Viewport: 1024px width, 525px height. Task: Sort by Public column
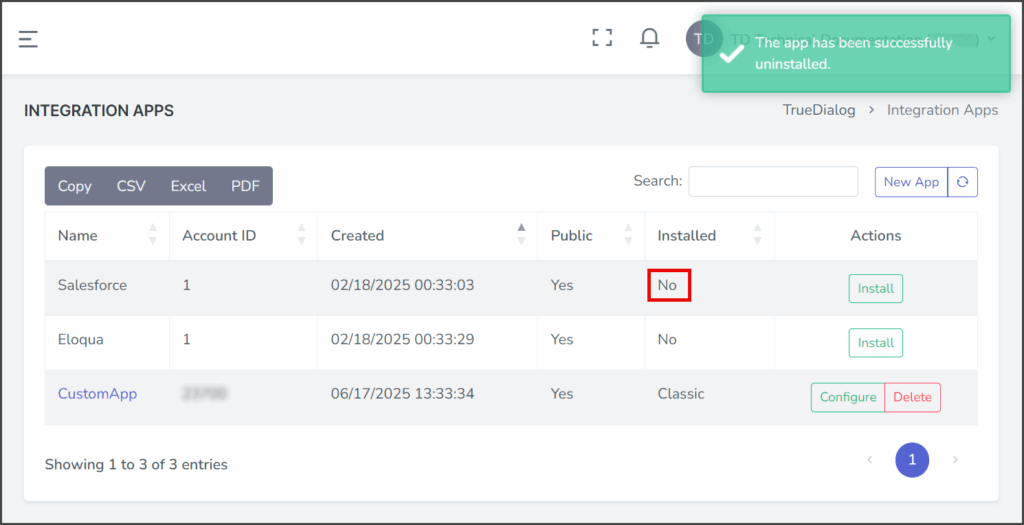coord(592,236)
